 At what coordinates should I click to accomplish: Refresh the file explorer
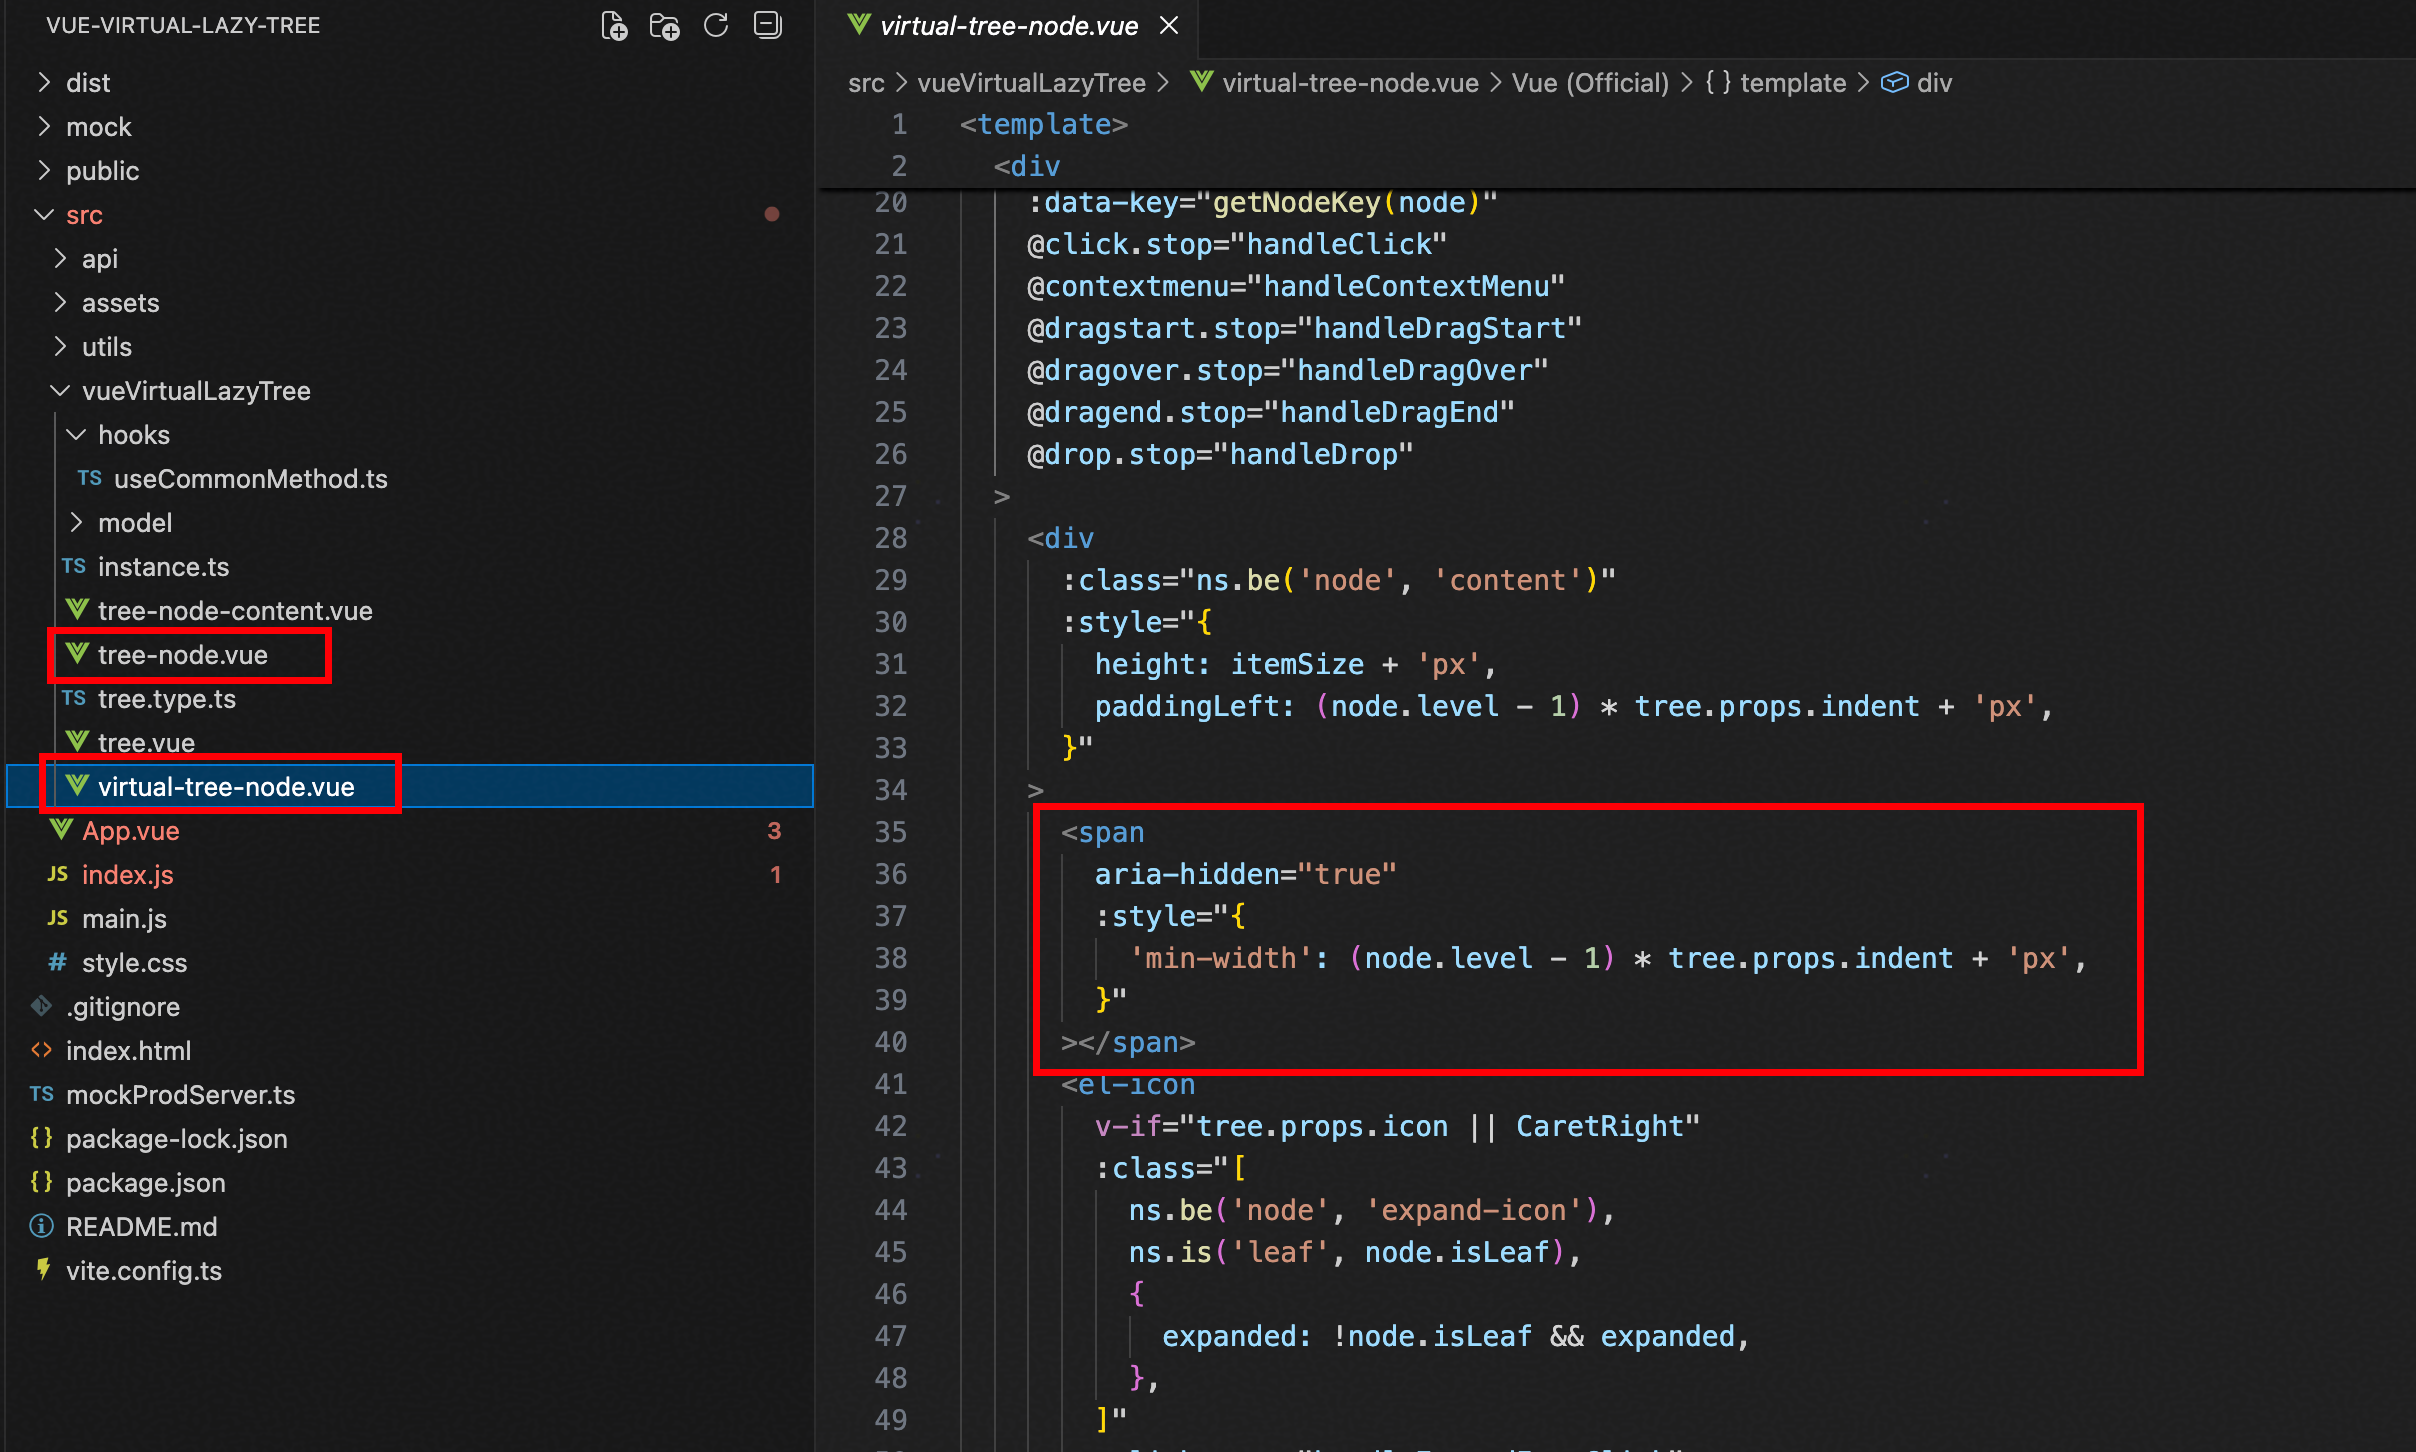click(x=716, y=26)
